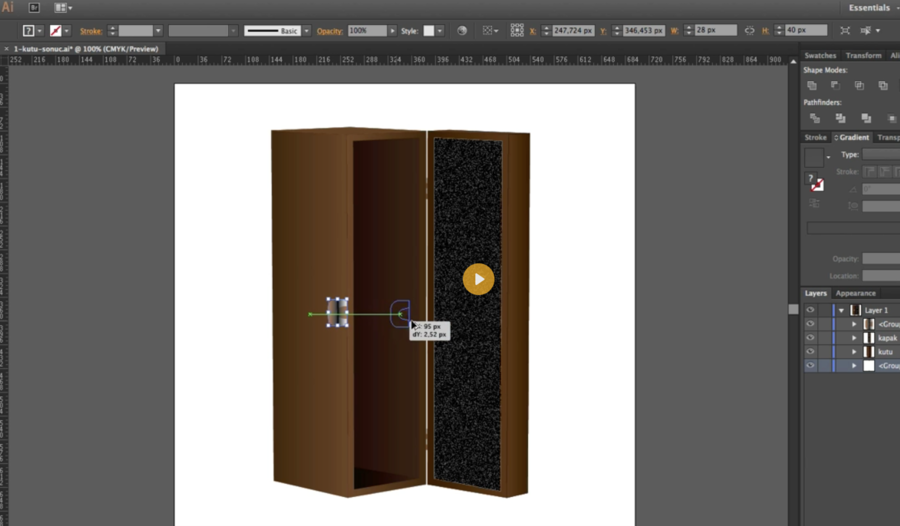Click the Gradient panel fill/stroke swatch
Image resolution: width=900 pixels, height=526 pixels.
pyautogui.click(x=814, y=181)
